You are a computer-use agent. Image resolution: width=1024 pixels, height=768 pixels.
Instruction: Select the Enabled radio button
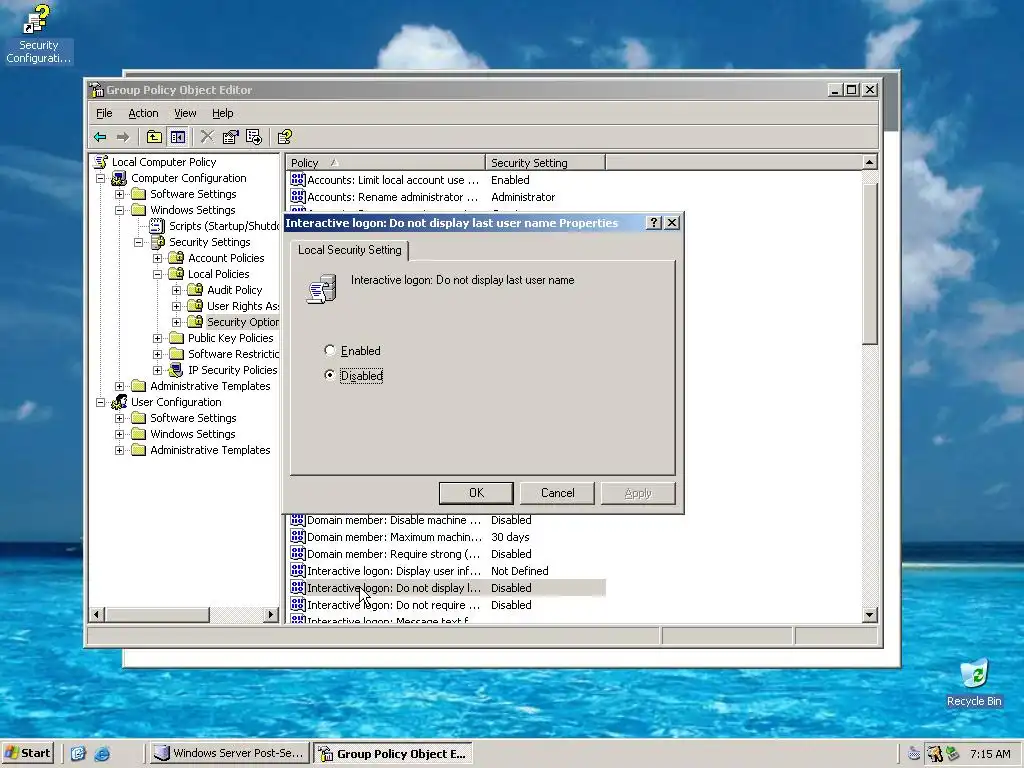(330, 351)
